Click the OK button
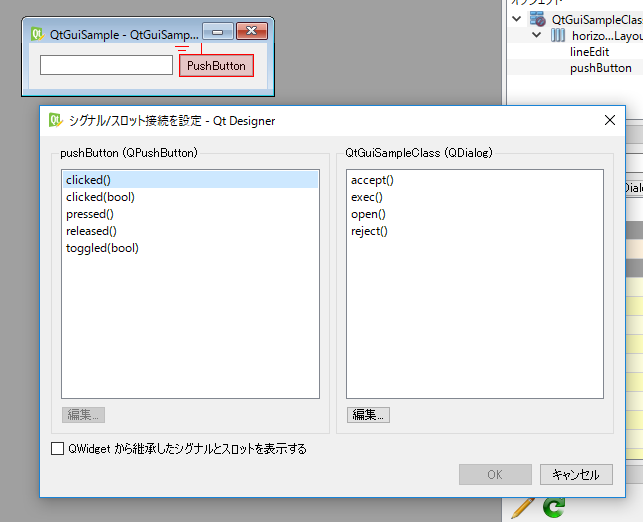This screenshot has height=522, width=643. pos(495,474)
